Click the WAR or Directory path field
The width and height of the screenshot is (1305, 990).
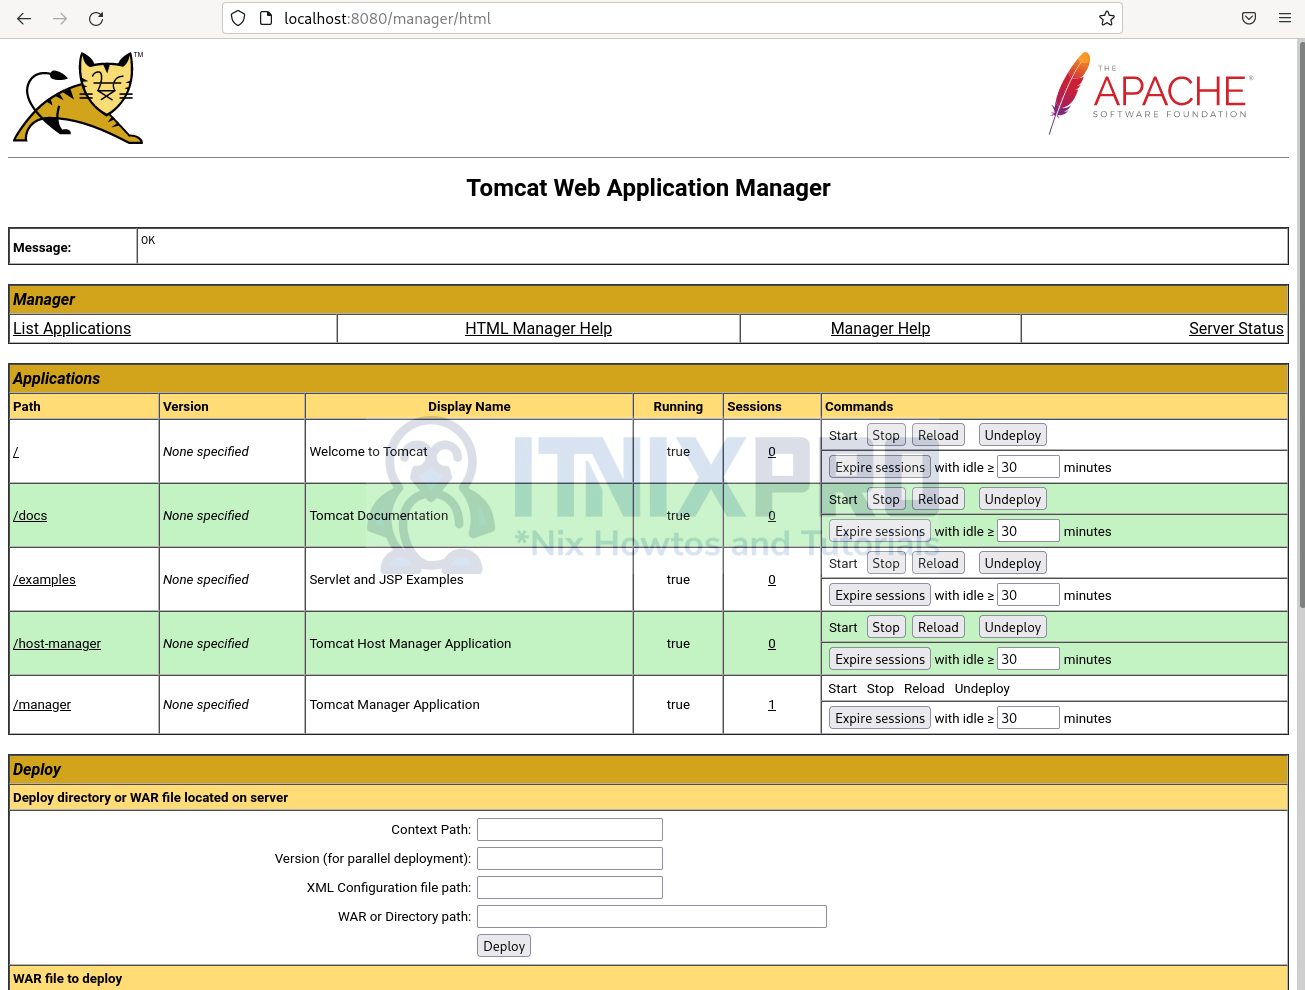point(652,916)
